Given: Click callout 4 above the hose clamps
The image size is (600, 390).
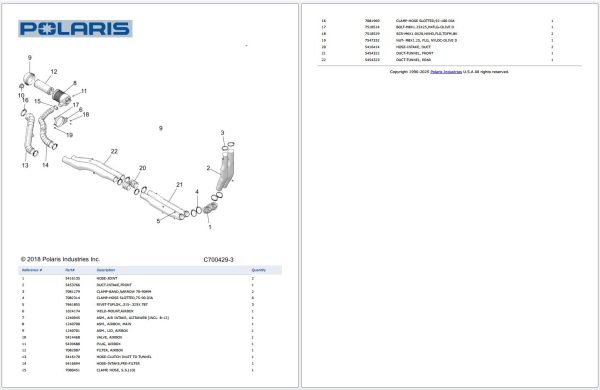Looking at the screenshot, I should [x=197, y=192].
